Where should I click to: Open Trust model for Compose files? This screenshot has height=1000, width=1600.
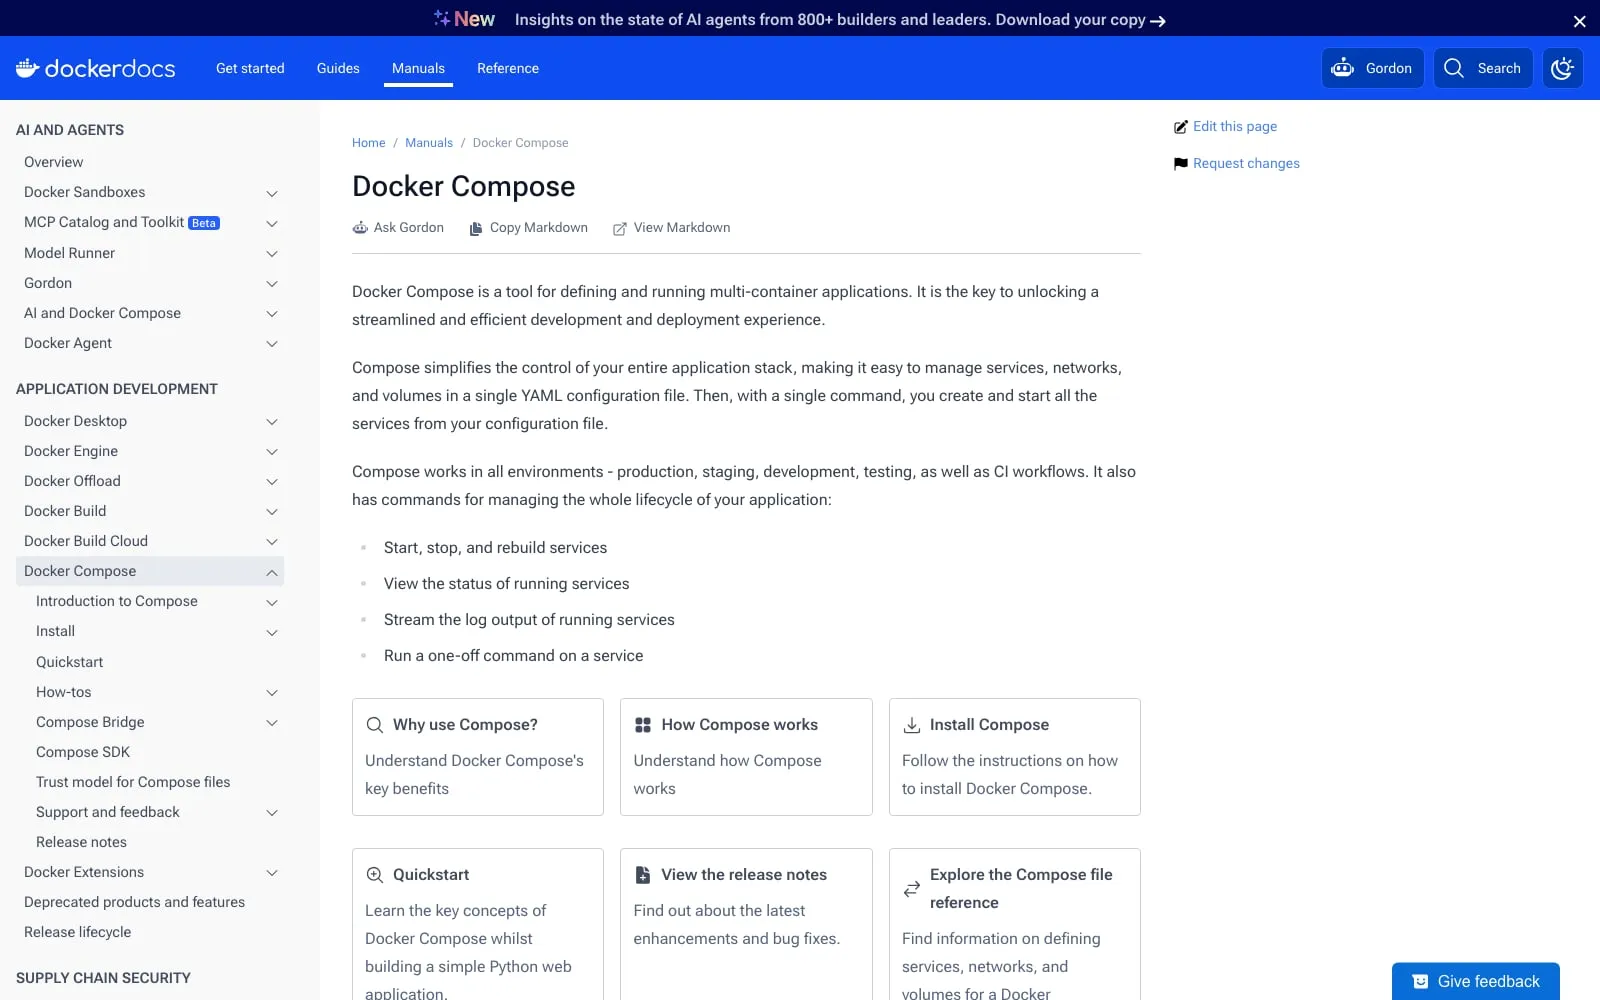coord(133,782)
